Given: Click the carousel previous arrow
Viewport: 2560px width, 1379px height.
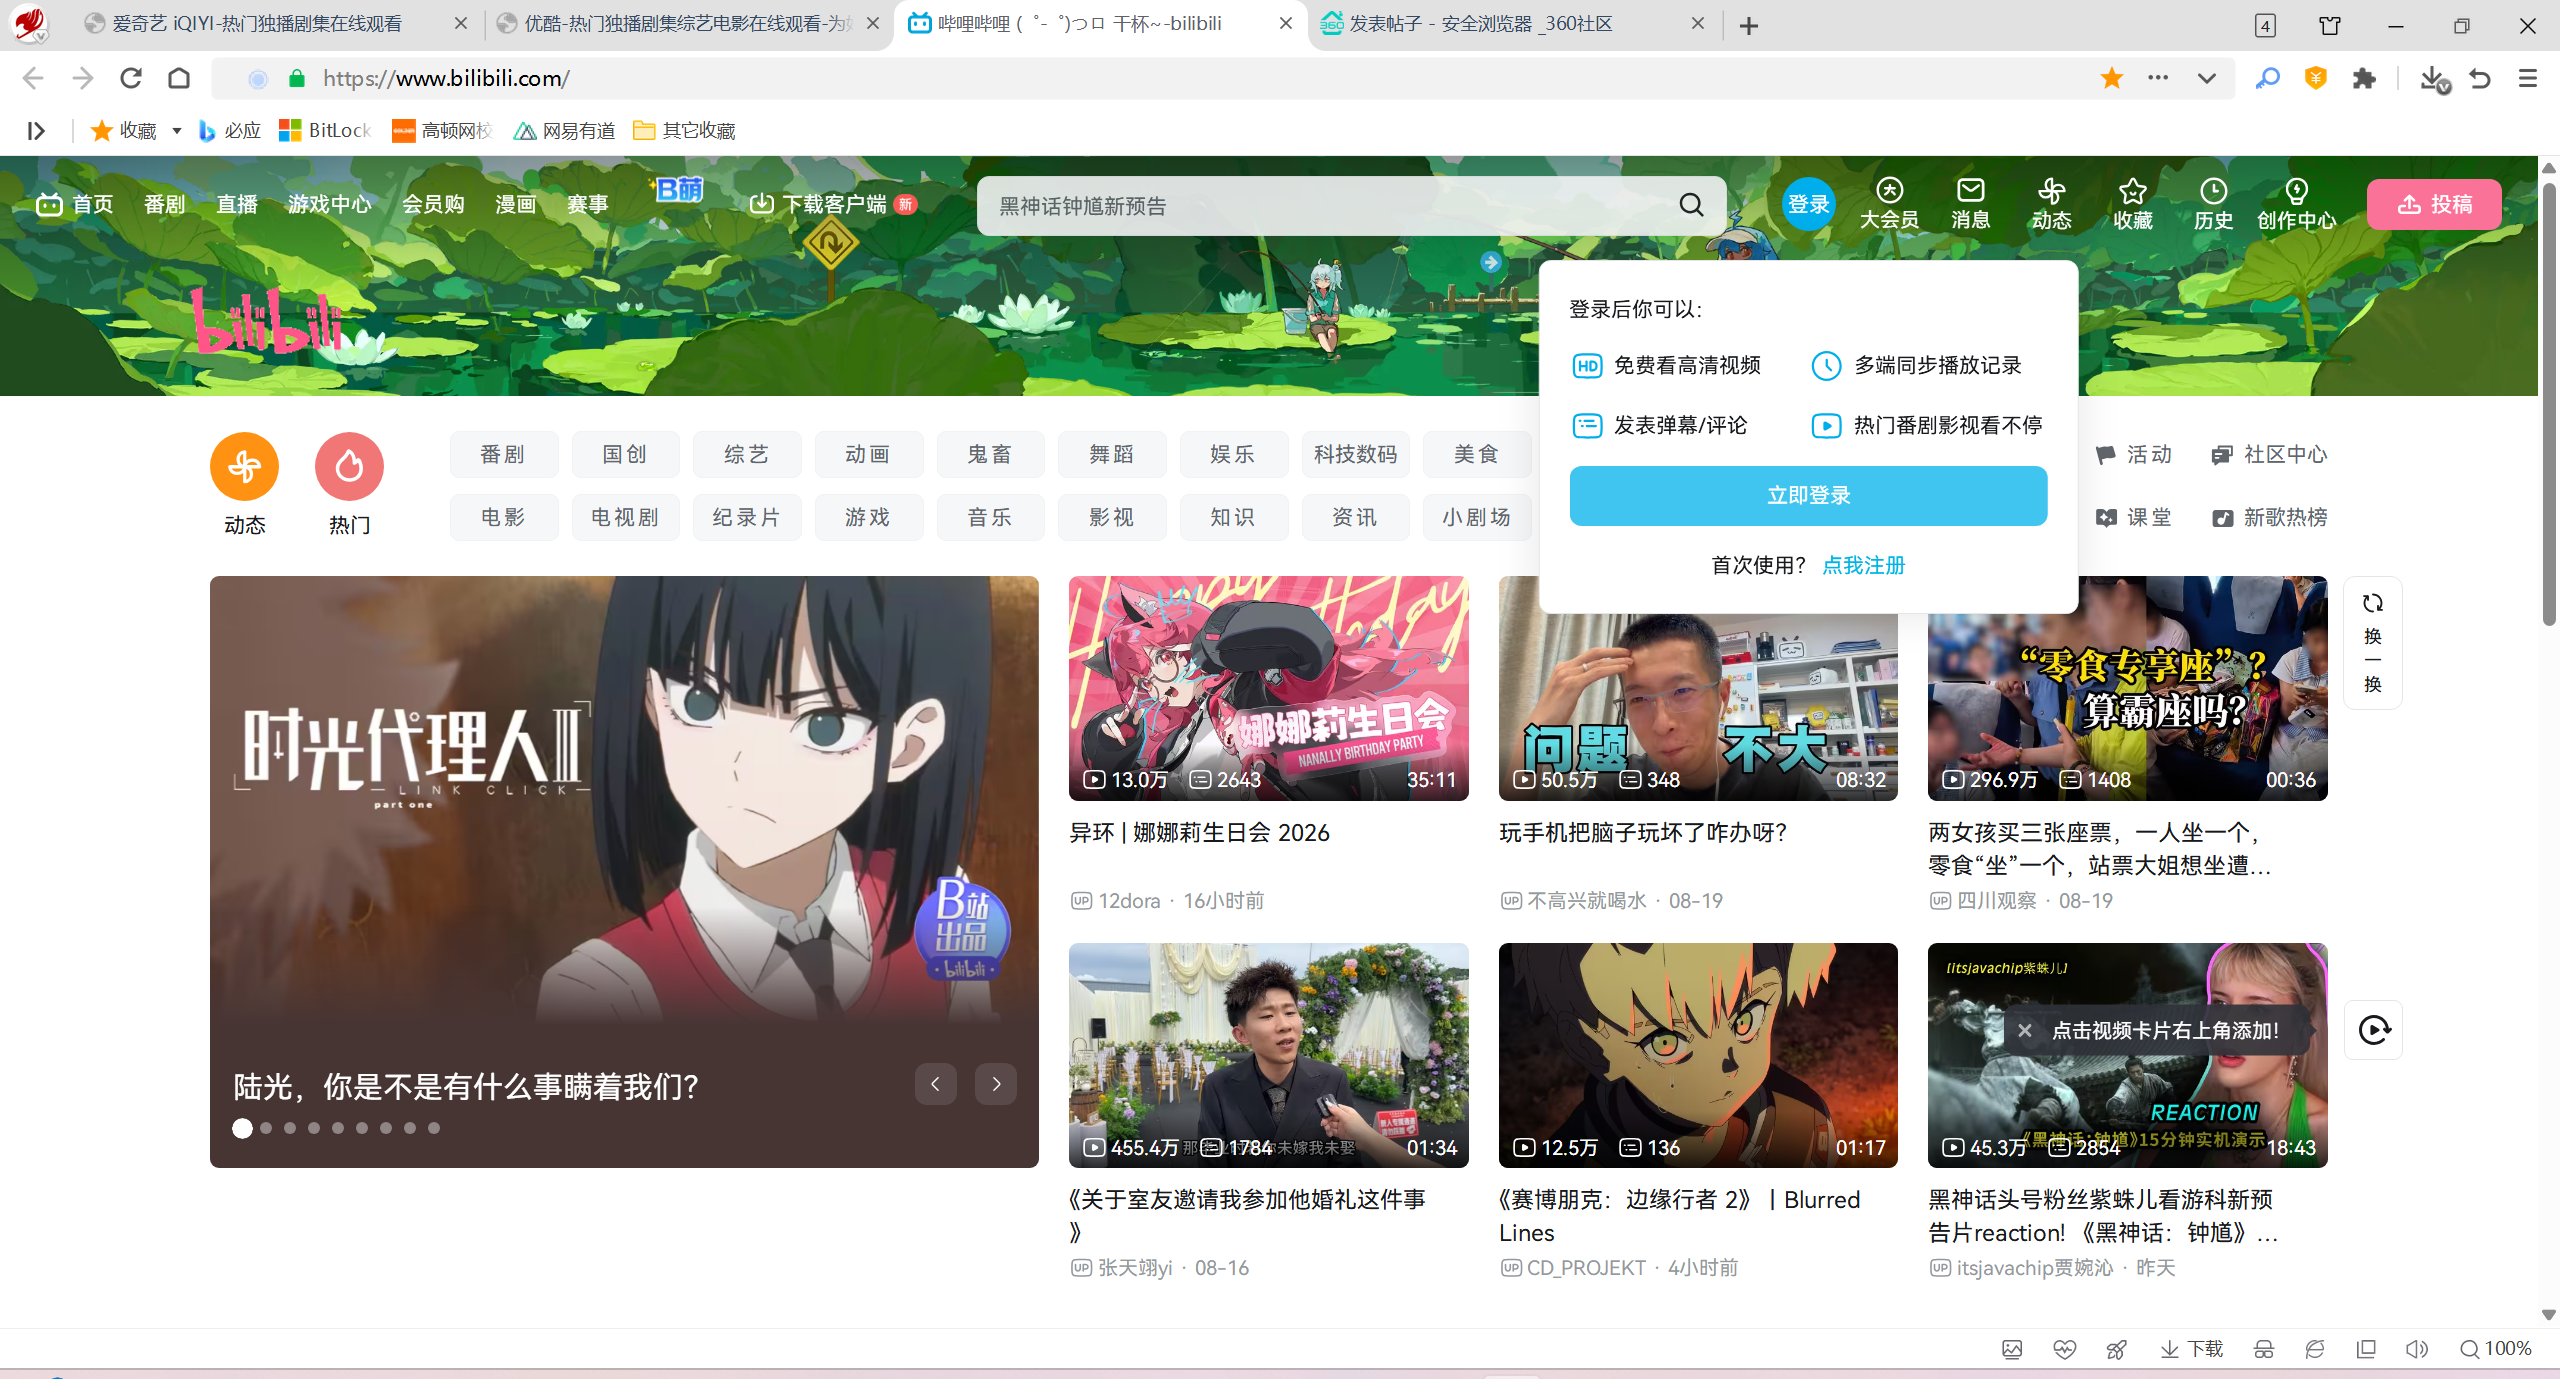Looking at the screenshot, I should click(935, 1084).
